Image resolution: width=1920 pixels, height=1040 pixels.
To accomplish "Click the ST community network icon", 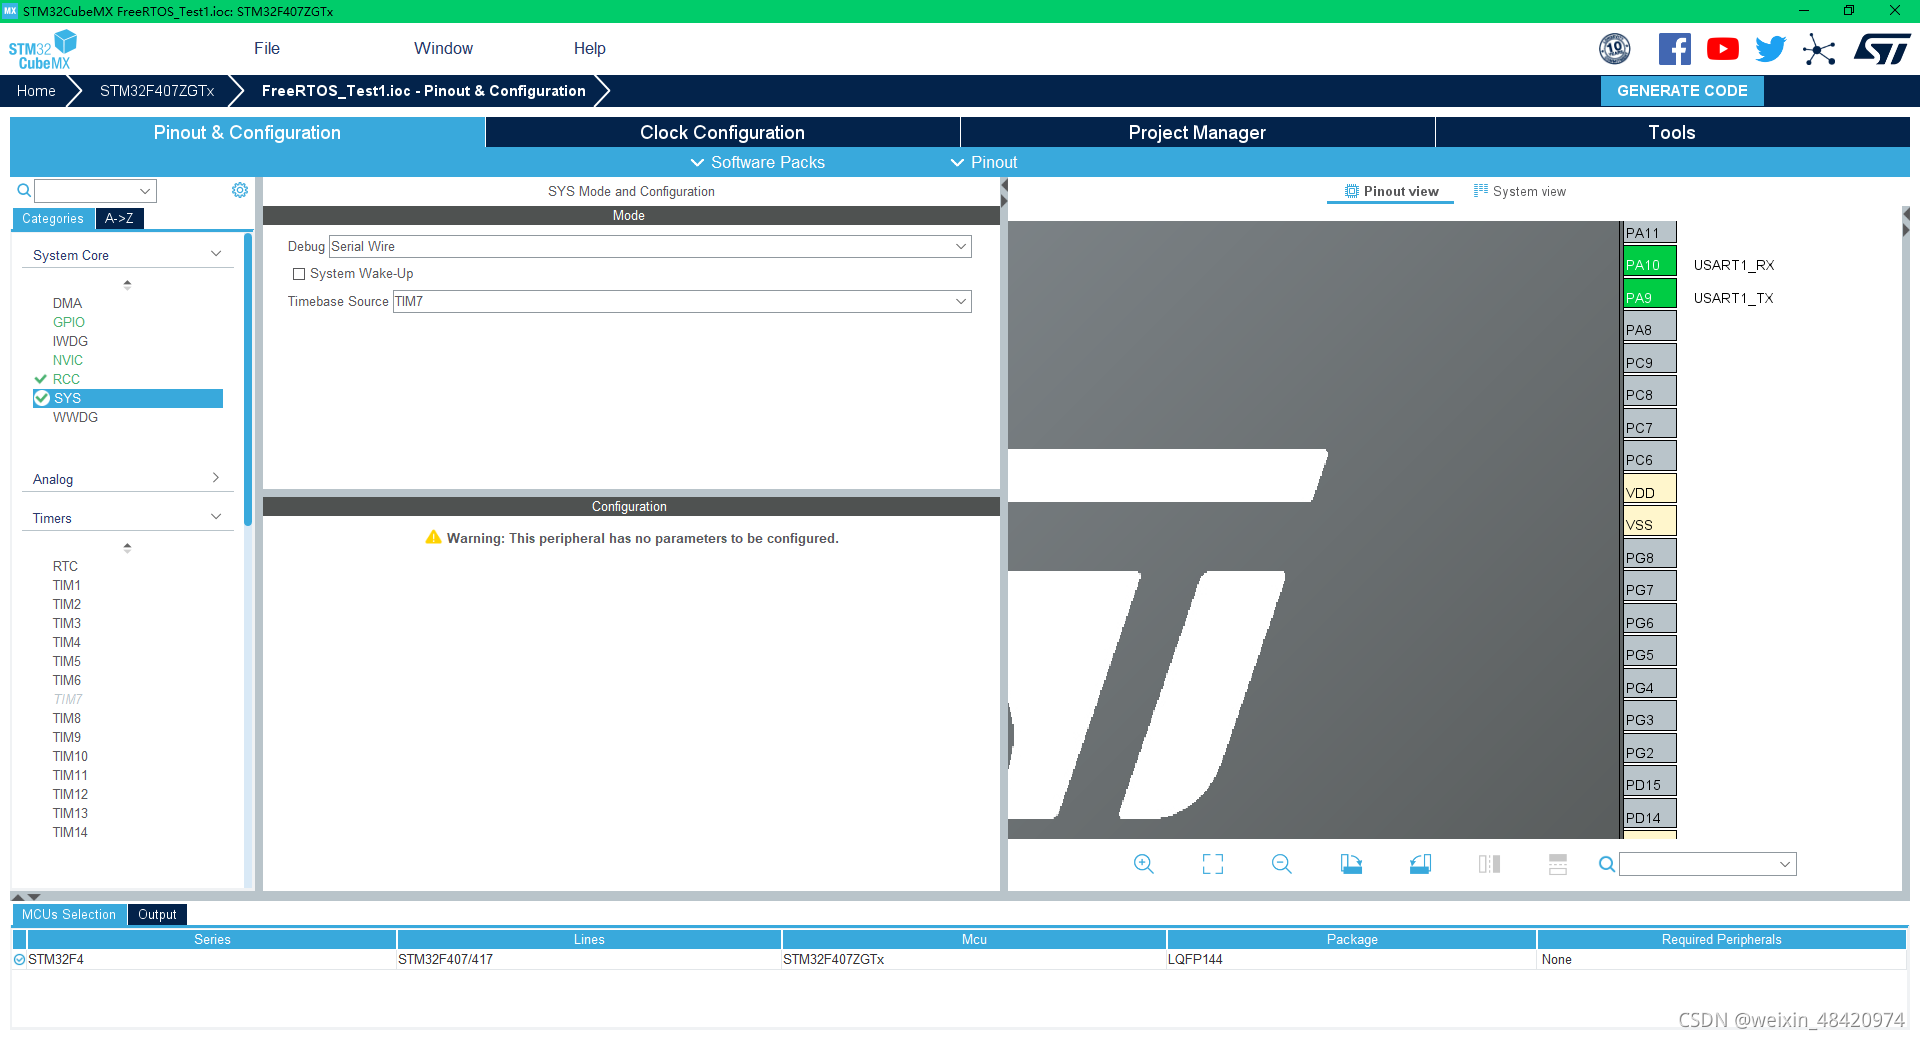I will [x=1819, y=49].
